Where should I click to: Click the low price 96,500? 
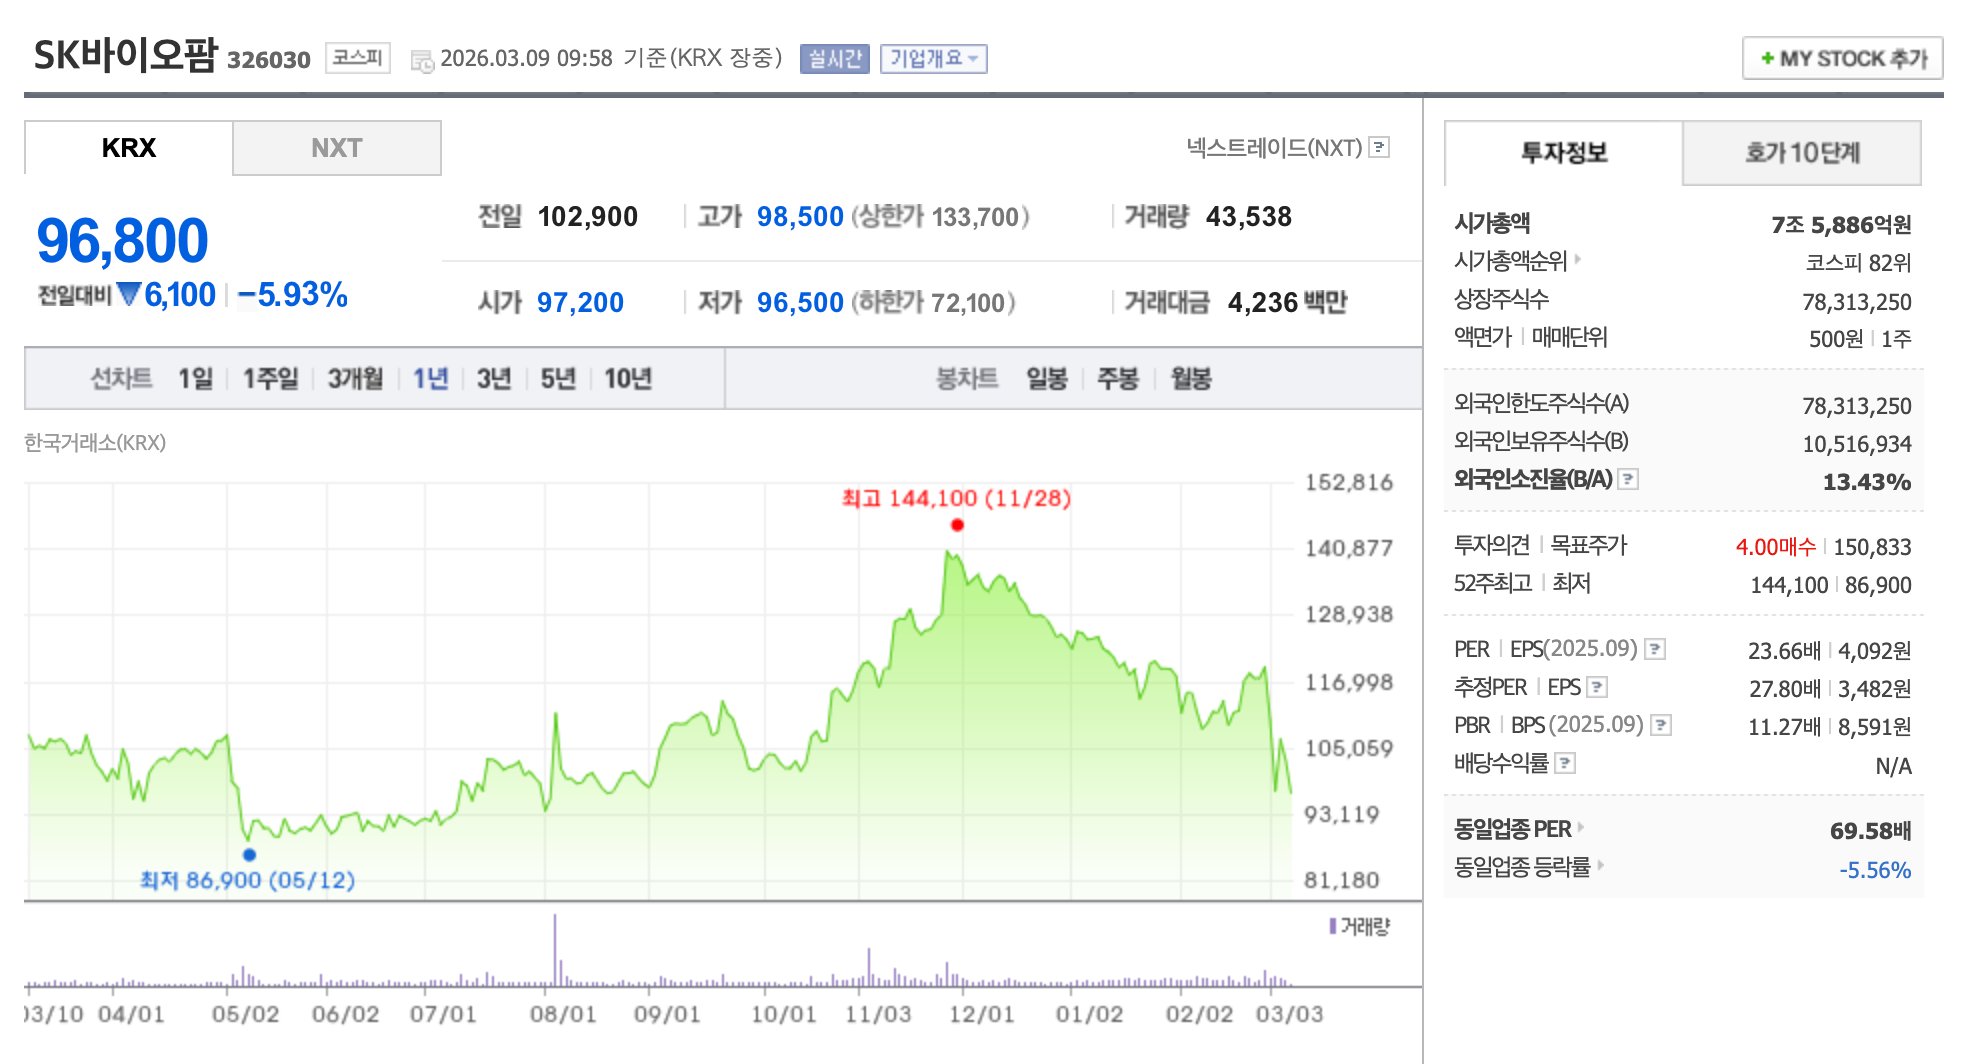(x=800, y=303)
